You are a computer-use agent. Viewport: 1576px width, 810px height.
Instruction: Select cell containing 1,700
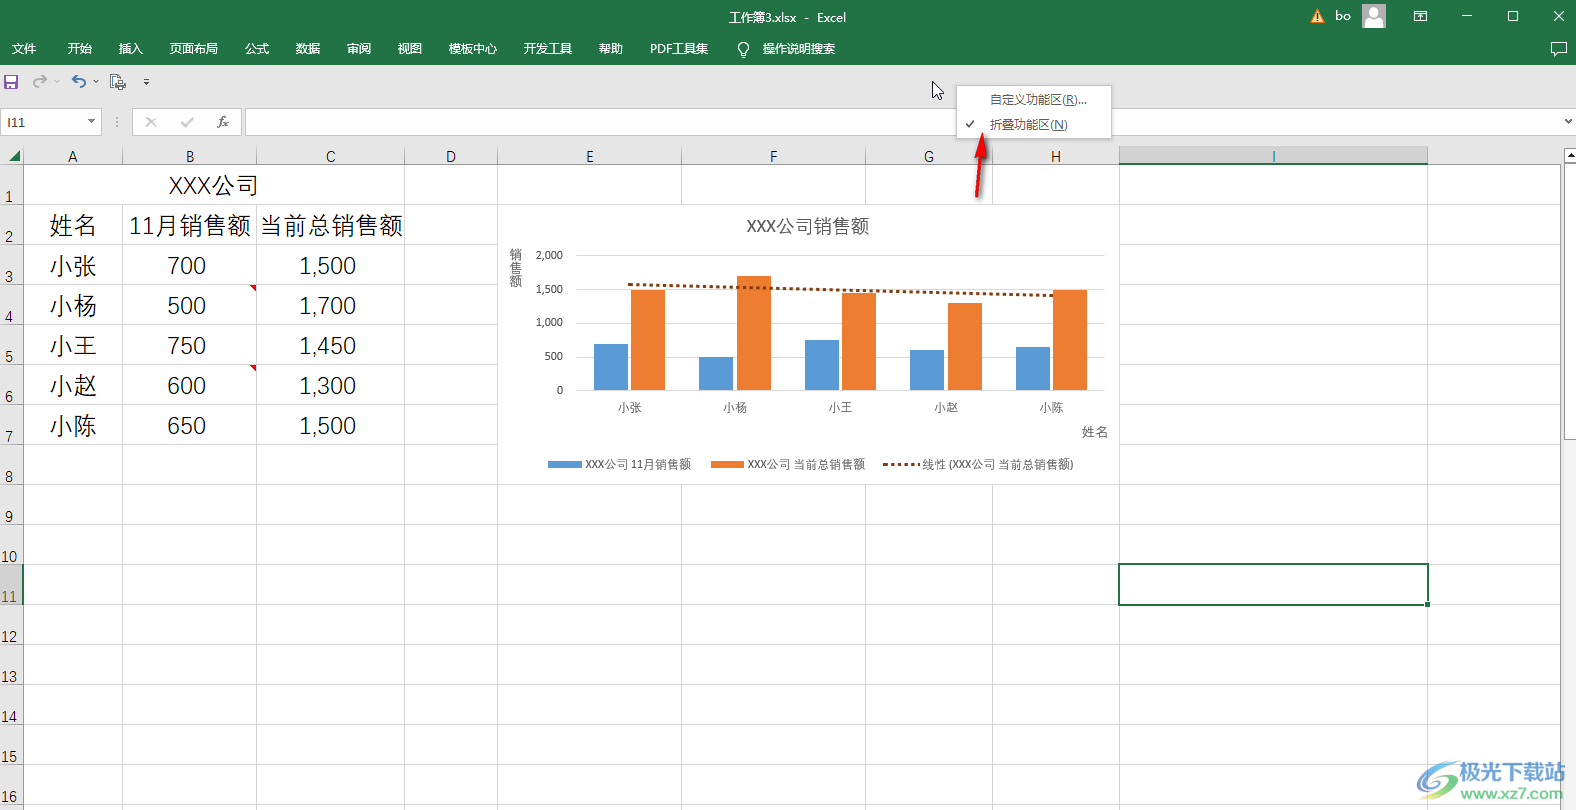coord(331,305)
